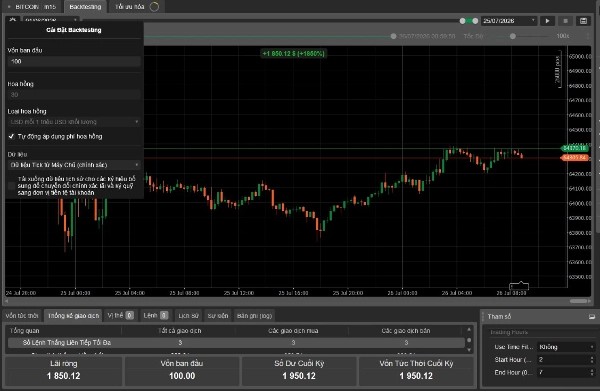Open the Vị thế tab
600x391 pixels.
pos(120,316)
